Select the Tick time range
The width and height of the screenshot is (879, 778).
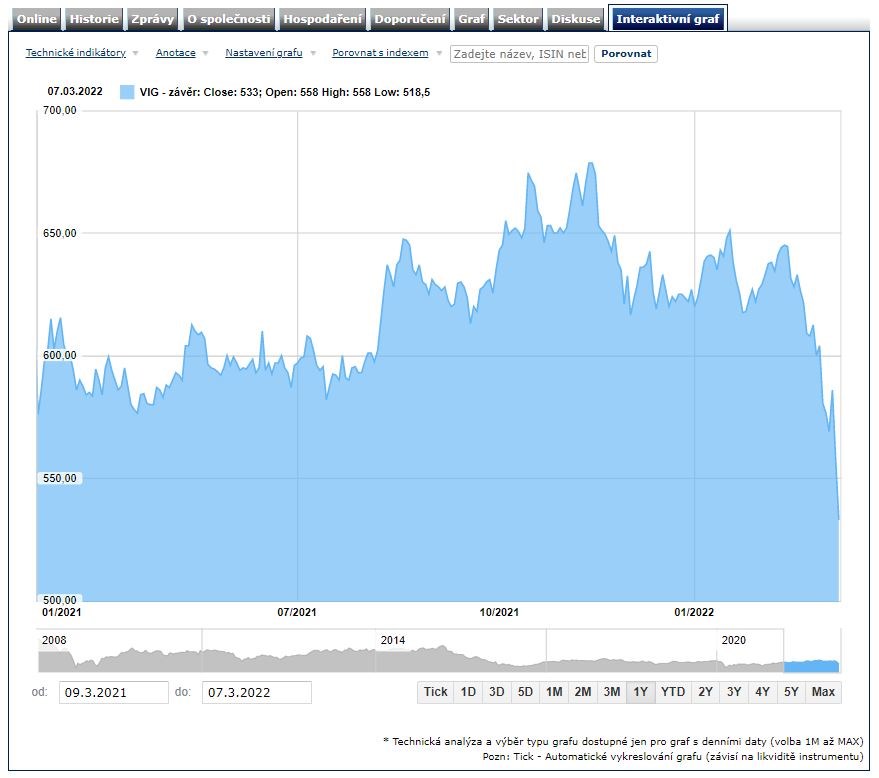pos(435,692)
